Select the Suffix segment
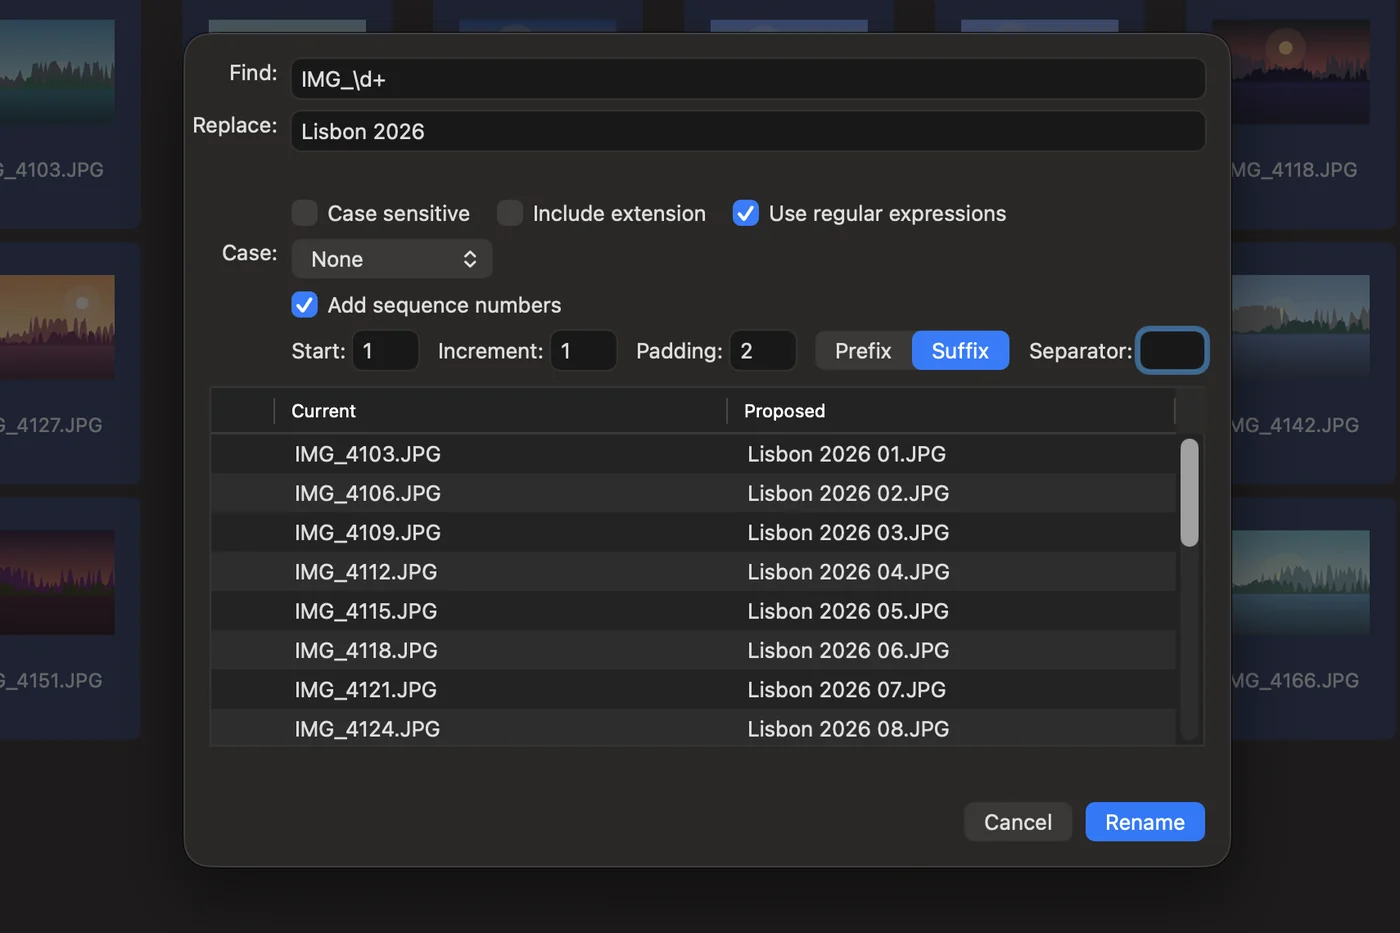The image size is (1400, 933). point(960,351)
